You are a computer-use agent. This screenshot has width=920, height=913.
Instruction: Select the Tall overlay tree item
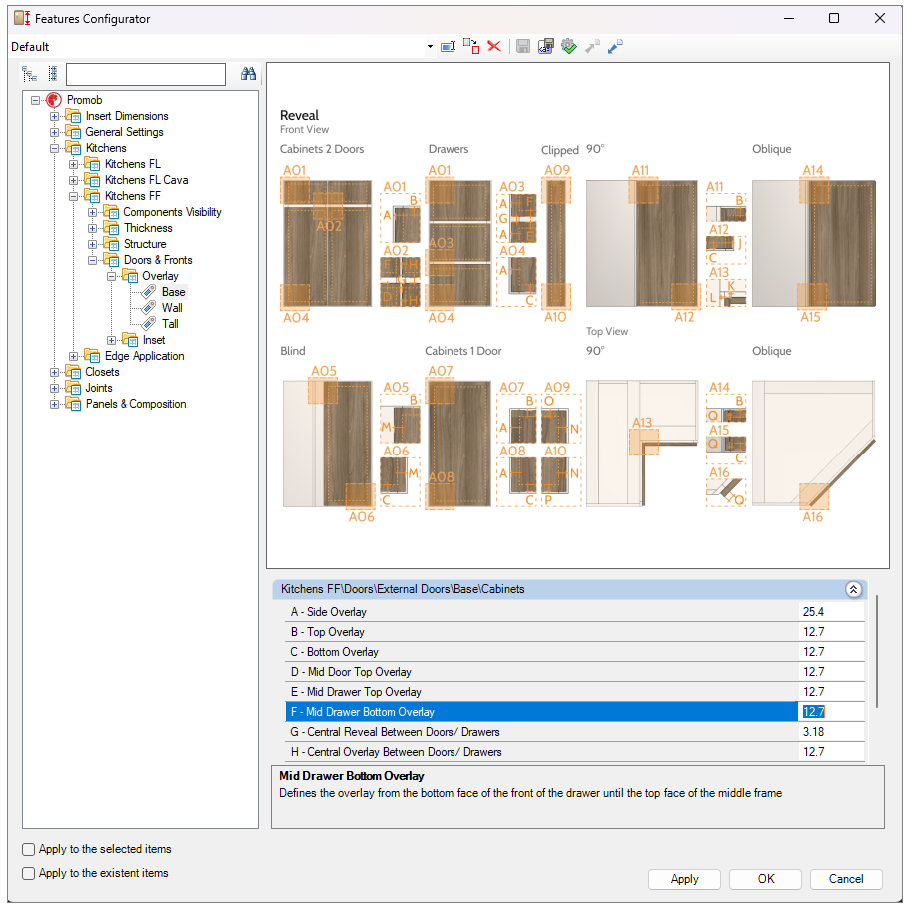[x=170, y=324]
